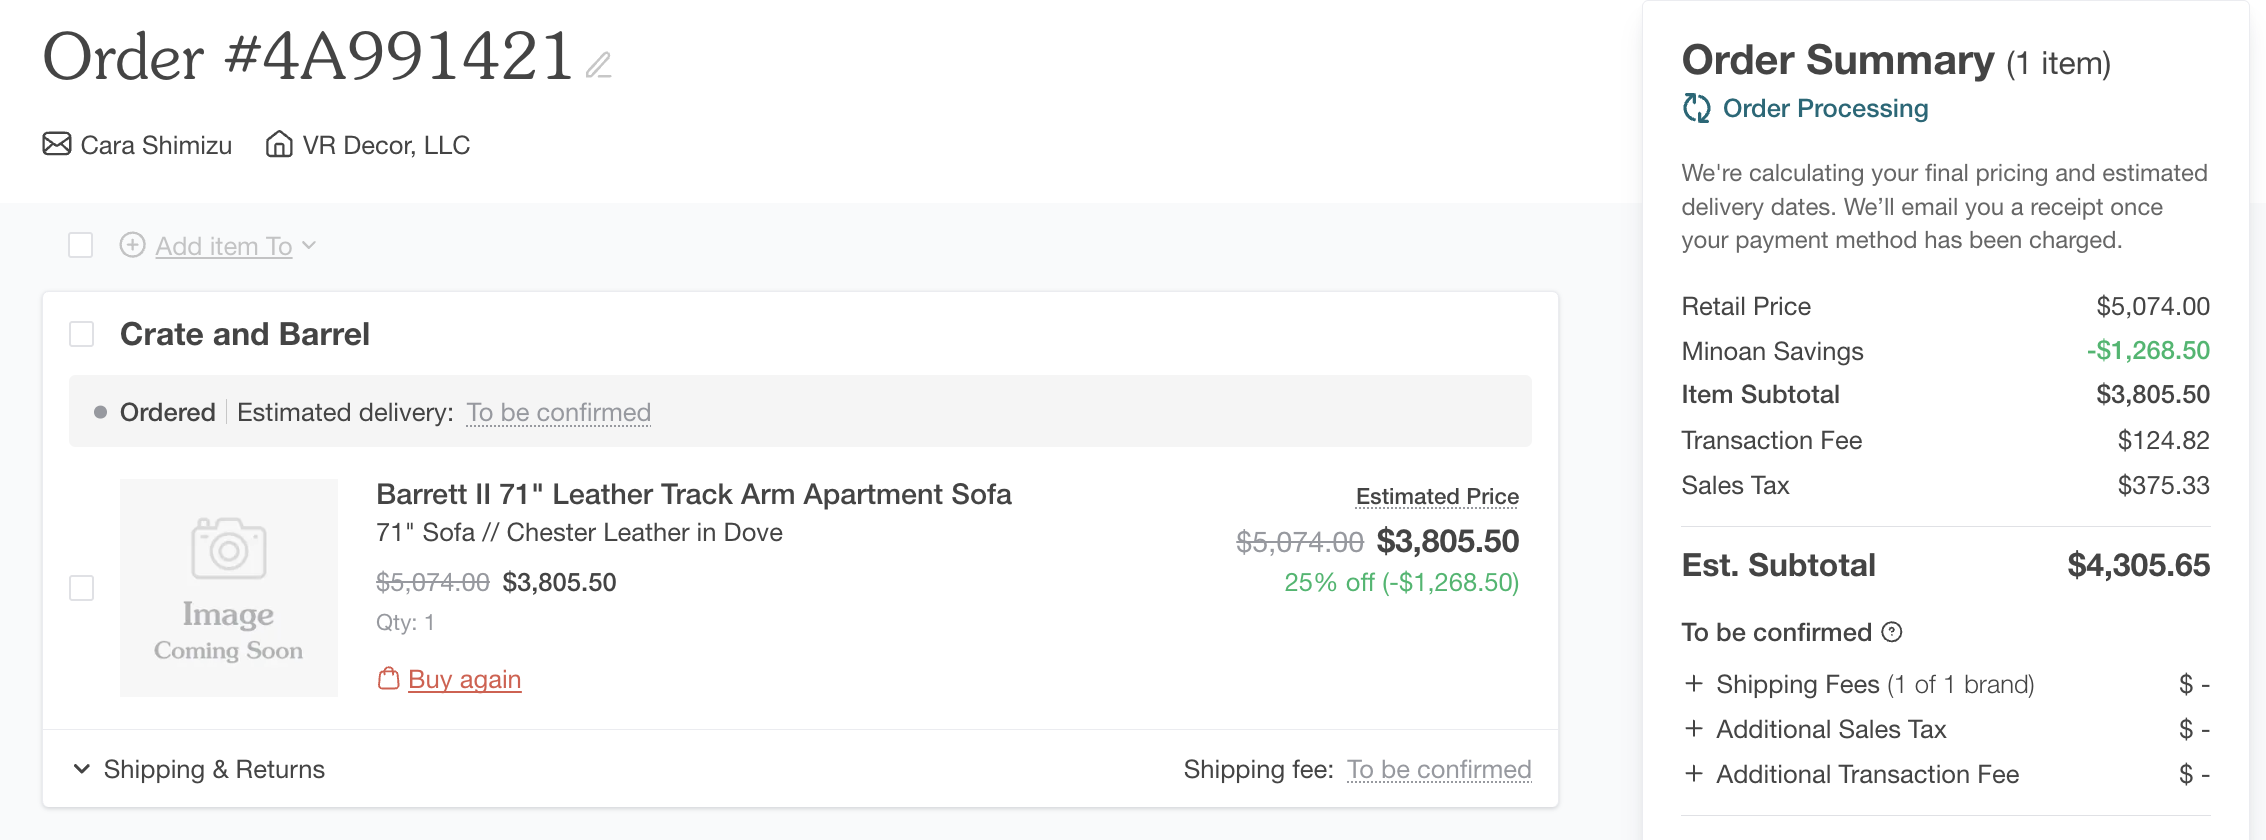
Task: Check the Crate and Barrel brand checkbox
Action: pos(82,334)
